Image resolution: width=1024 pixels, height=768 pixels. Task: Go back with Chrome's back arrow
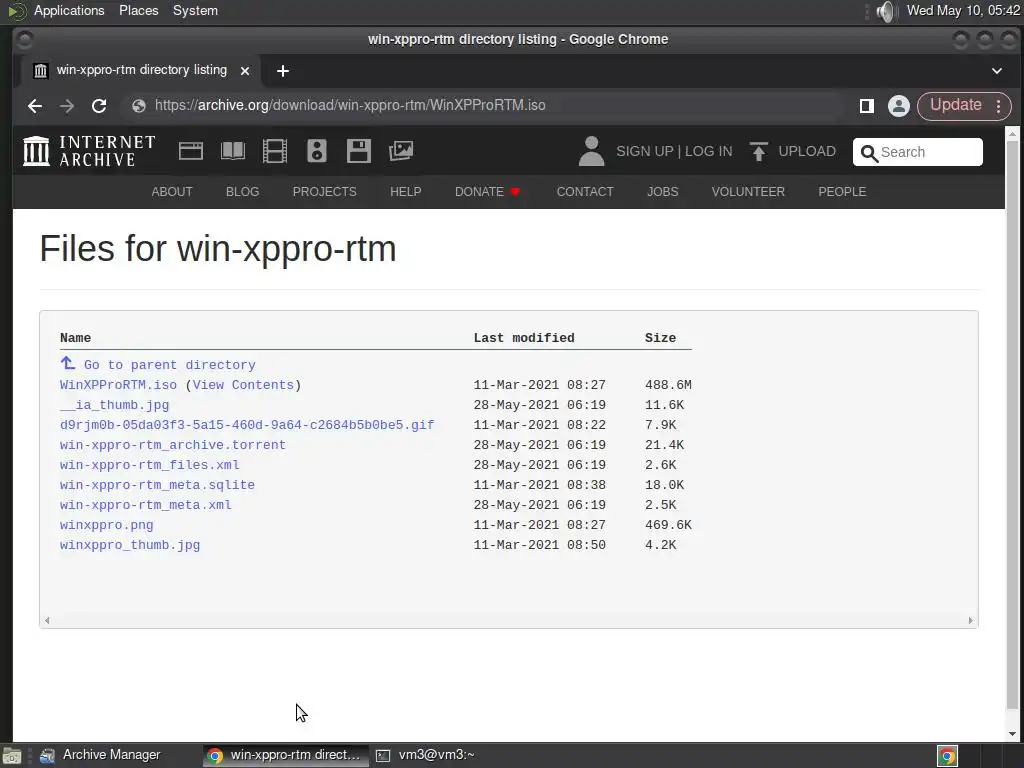click(x=35, y=106)
